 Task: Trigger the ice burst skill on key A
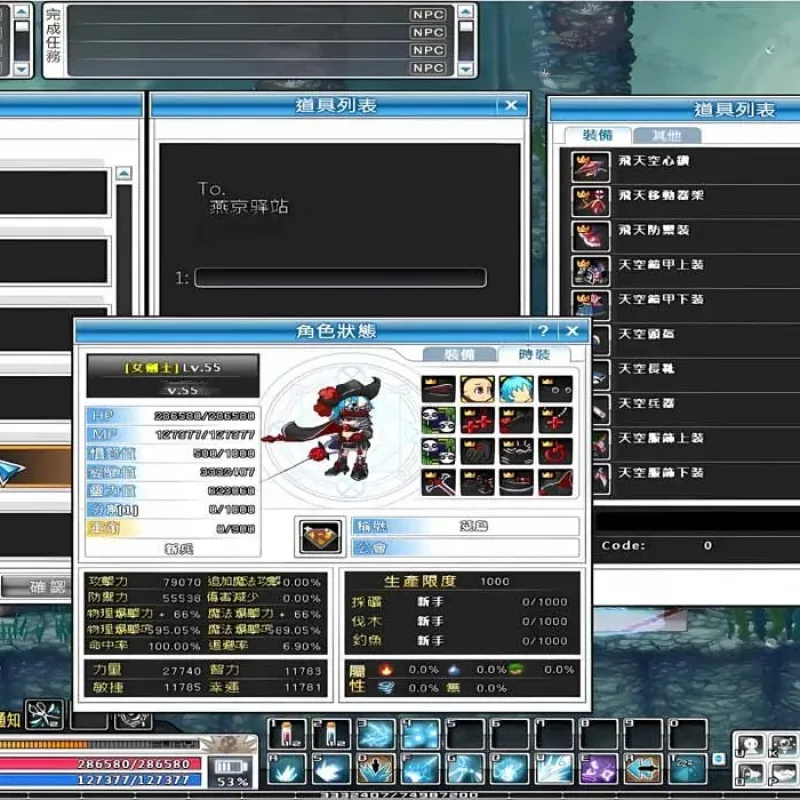(x=287, y=768)
